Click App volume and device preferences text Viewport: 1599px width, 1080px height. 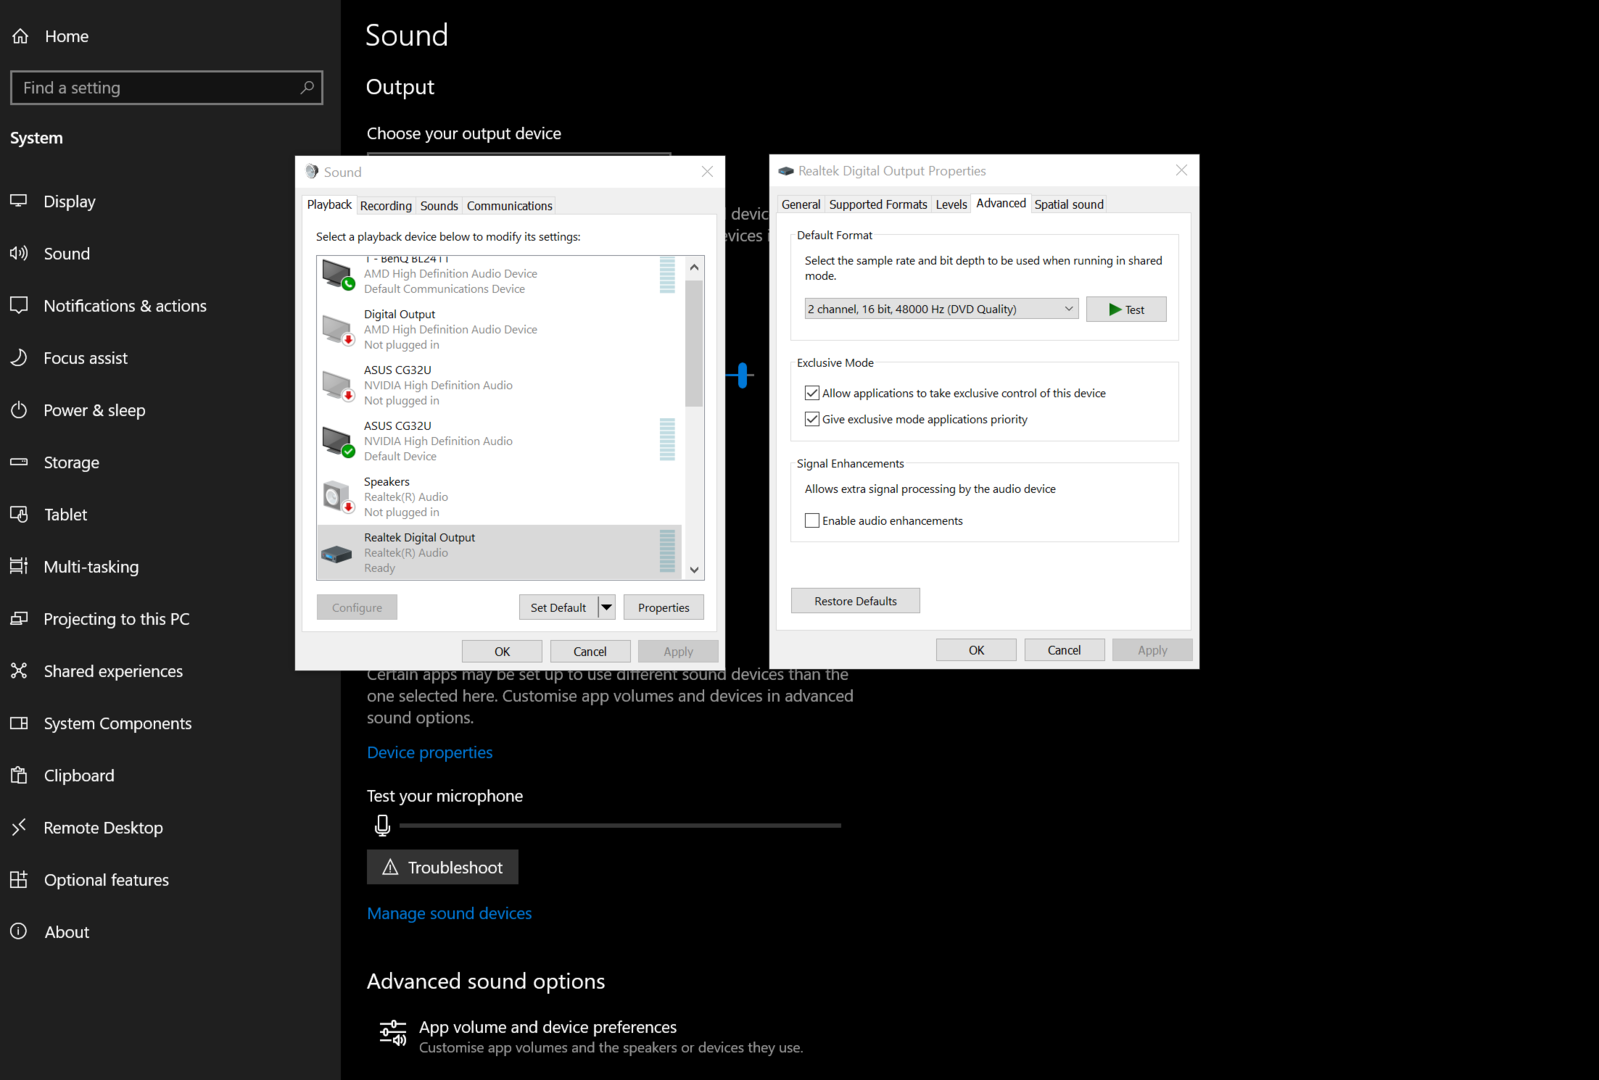click(548, 1027)
